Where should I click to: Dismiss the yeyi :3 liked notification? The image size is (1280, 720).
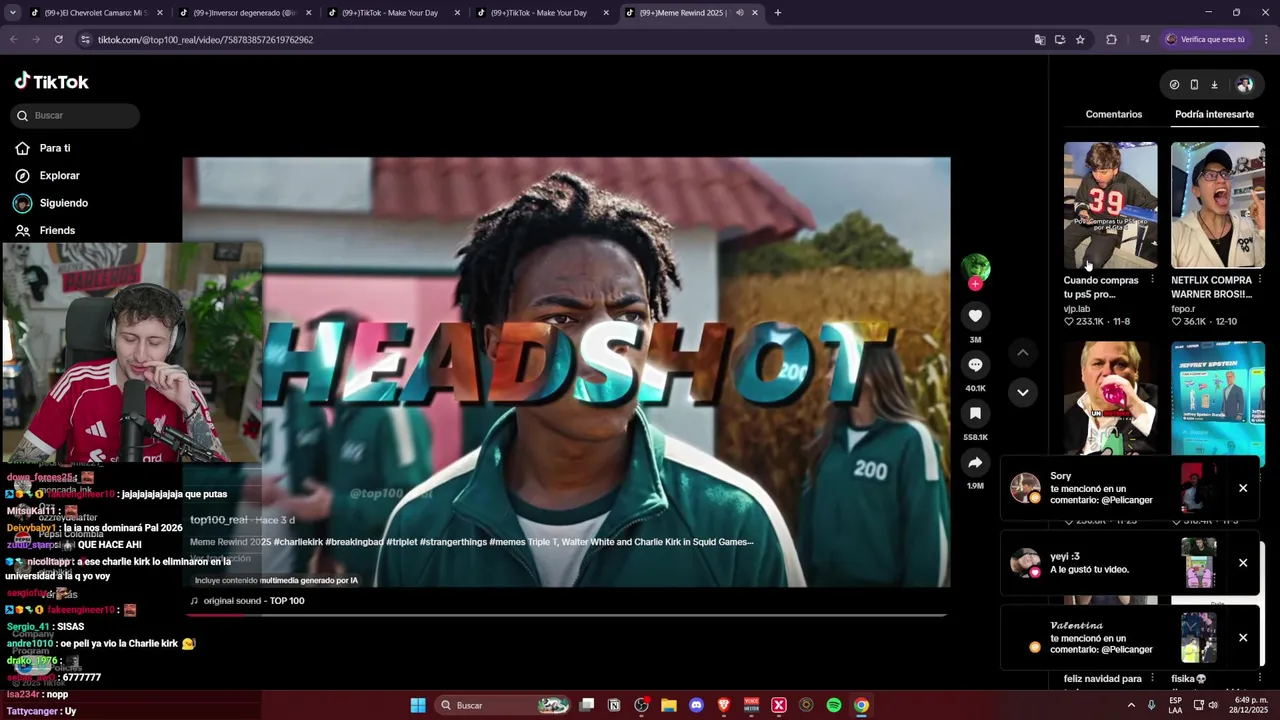[x=1243, y=563]
